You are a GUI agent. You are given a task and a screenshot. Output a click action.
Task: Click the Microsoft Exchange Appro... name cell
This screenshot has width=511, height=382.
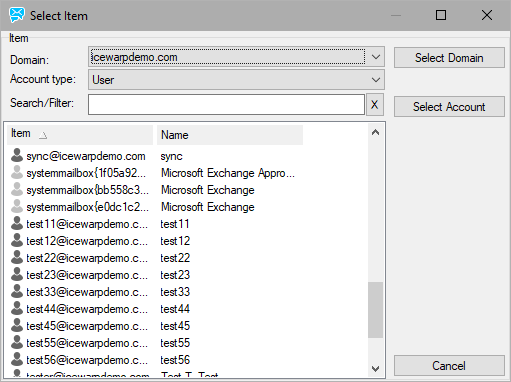coord(228,173)
